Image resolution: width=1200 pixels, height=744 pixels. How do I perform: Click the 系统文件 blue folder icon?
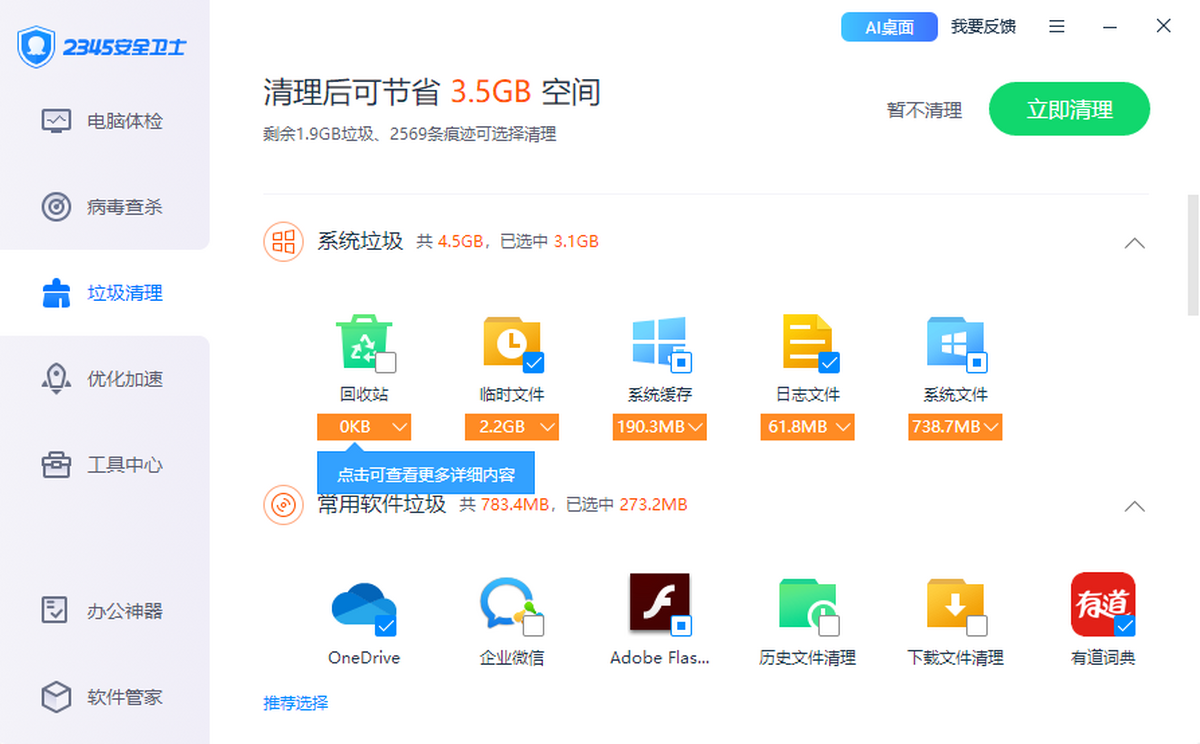tap(955, 341)
